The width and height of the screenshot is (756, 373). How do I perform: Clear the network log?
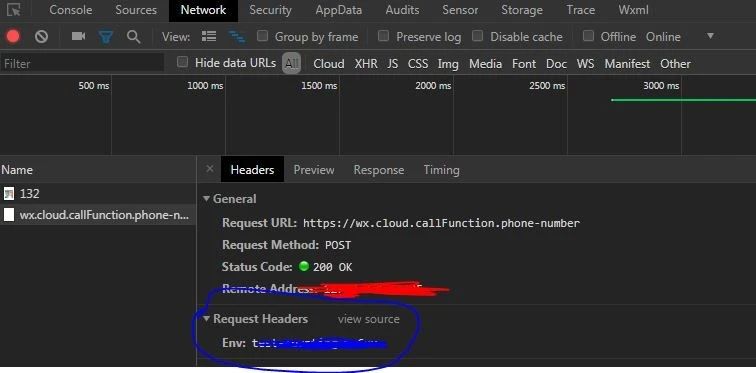coord(41,37)
